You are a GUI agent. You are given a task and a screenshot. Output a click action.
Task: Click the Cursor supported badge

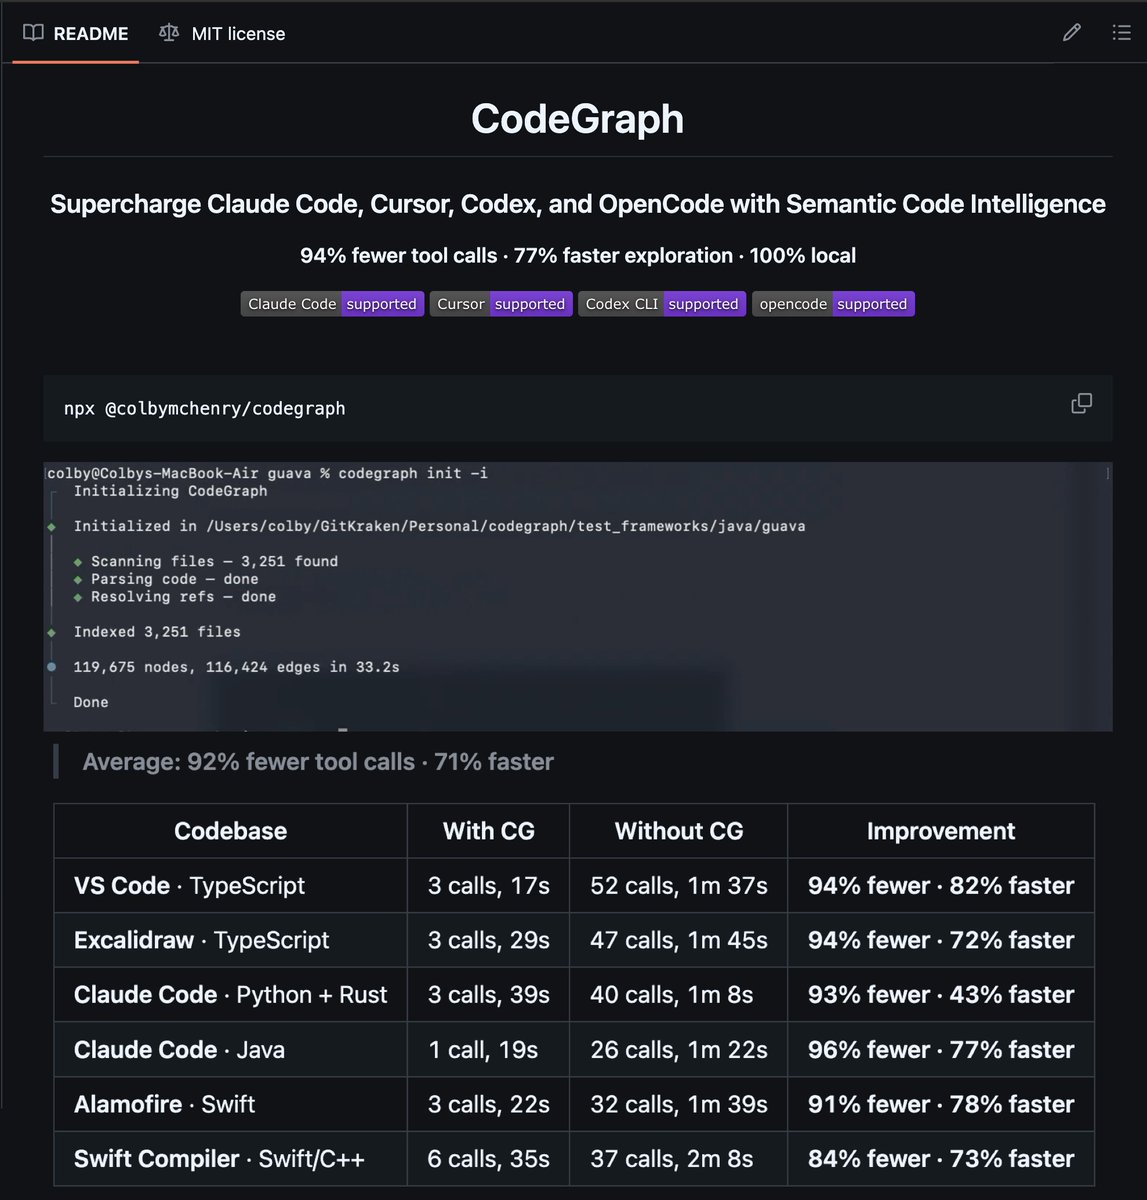point(501,304)
